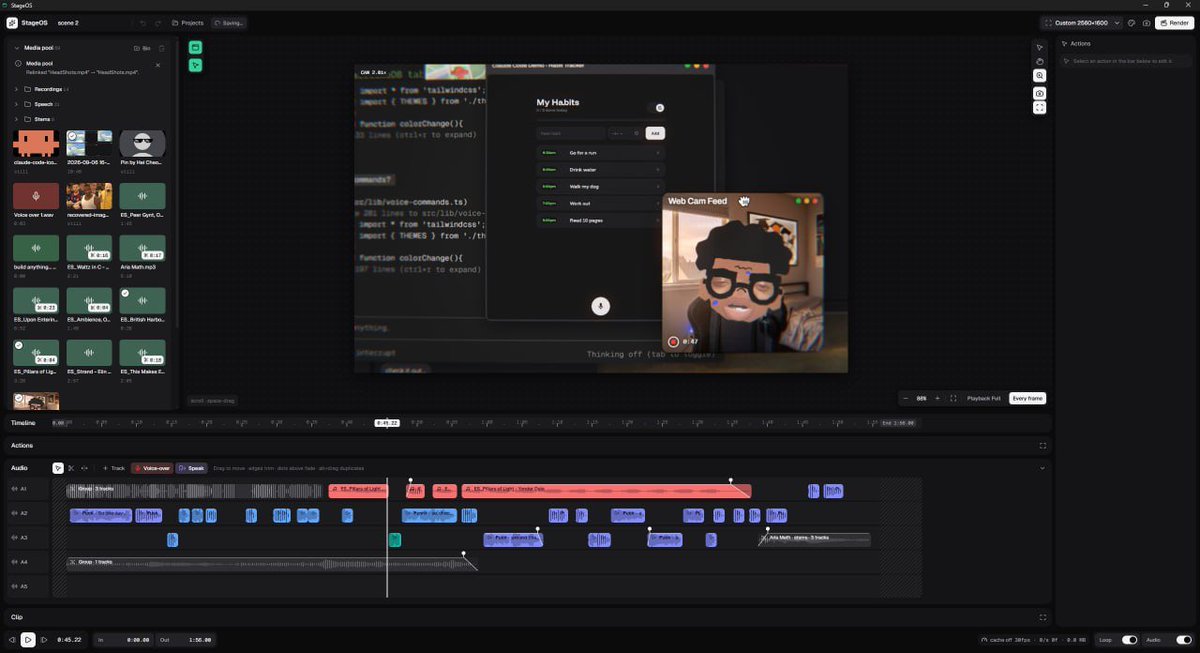Open the theme palette icon beside Render
The image size is (1200, 653).
tap(1131, 22)
